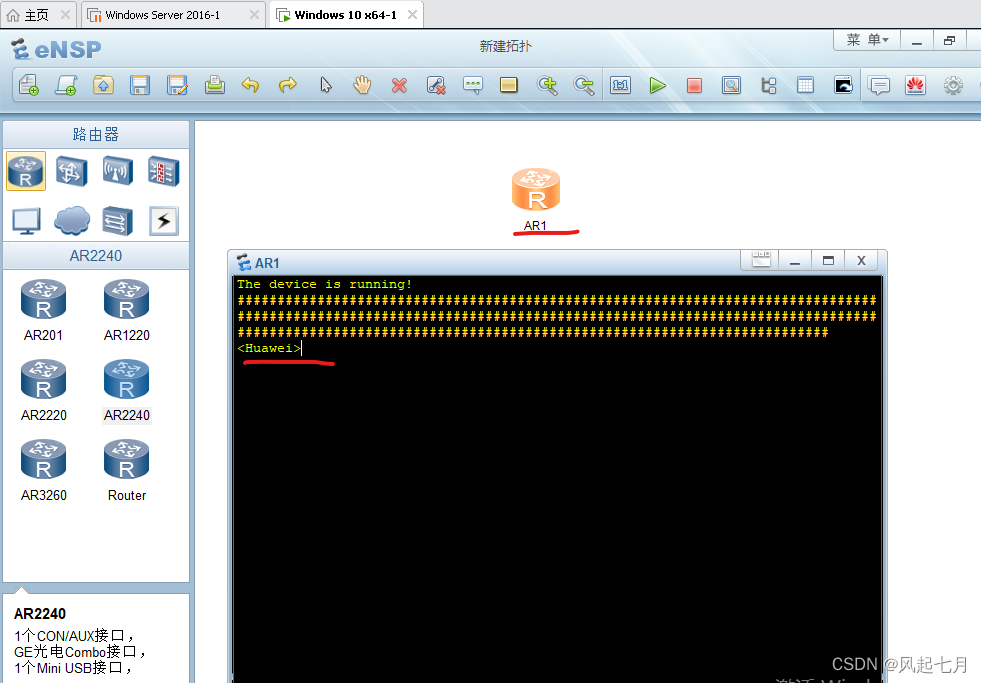
Task: Select the switch device category
Action: [x=71, y=171]
